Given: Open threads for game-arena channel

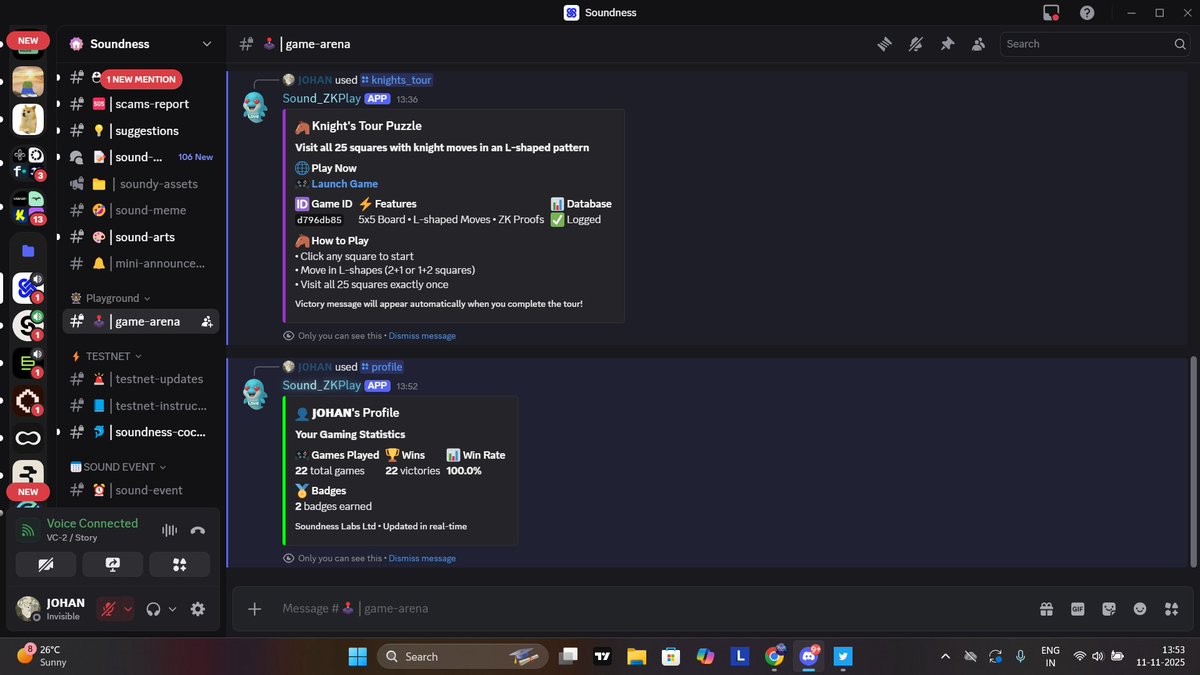Looking at the screenshot, I should pos(885,44).
